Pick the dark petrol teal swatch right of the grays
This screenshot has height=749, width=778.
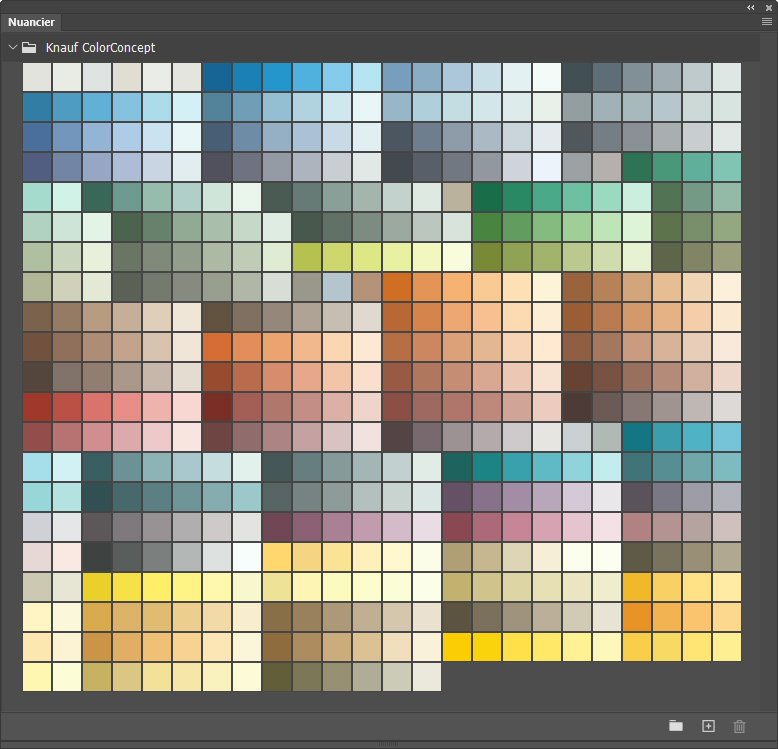coord(637,437)
